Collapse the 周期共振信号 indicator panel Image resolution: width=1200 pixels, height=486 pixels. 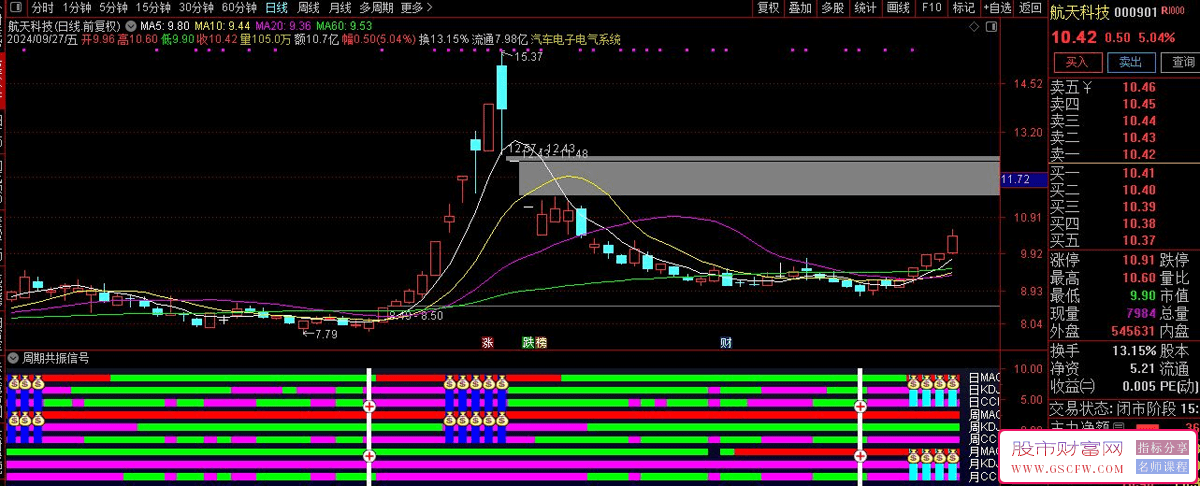(x=12, y=357)
